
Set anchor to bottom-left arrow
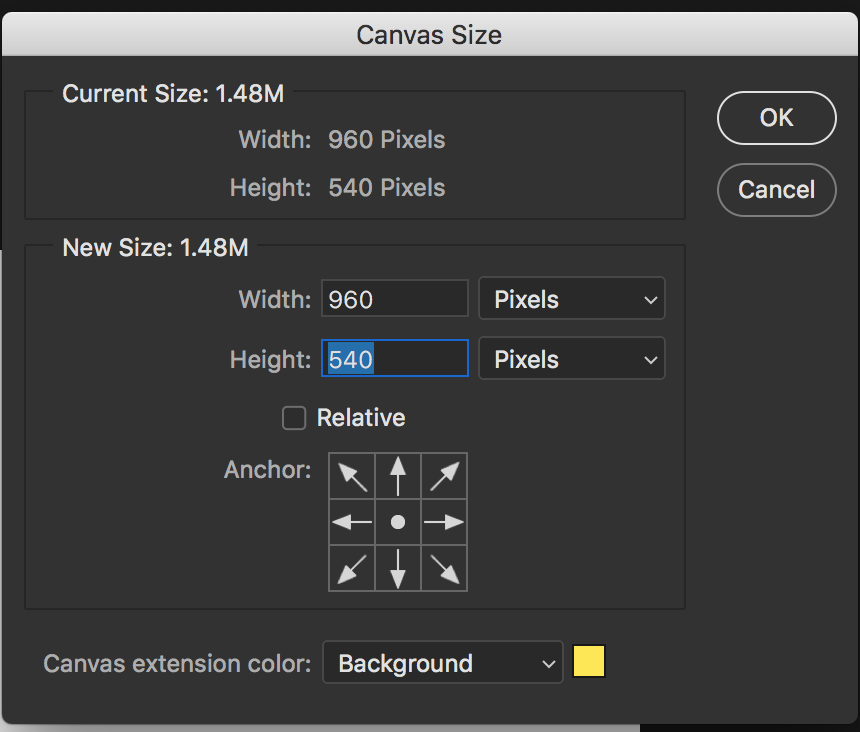click(x=352, y=568)
